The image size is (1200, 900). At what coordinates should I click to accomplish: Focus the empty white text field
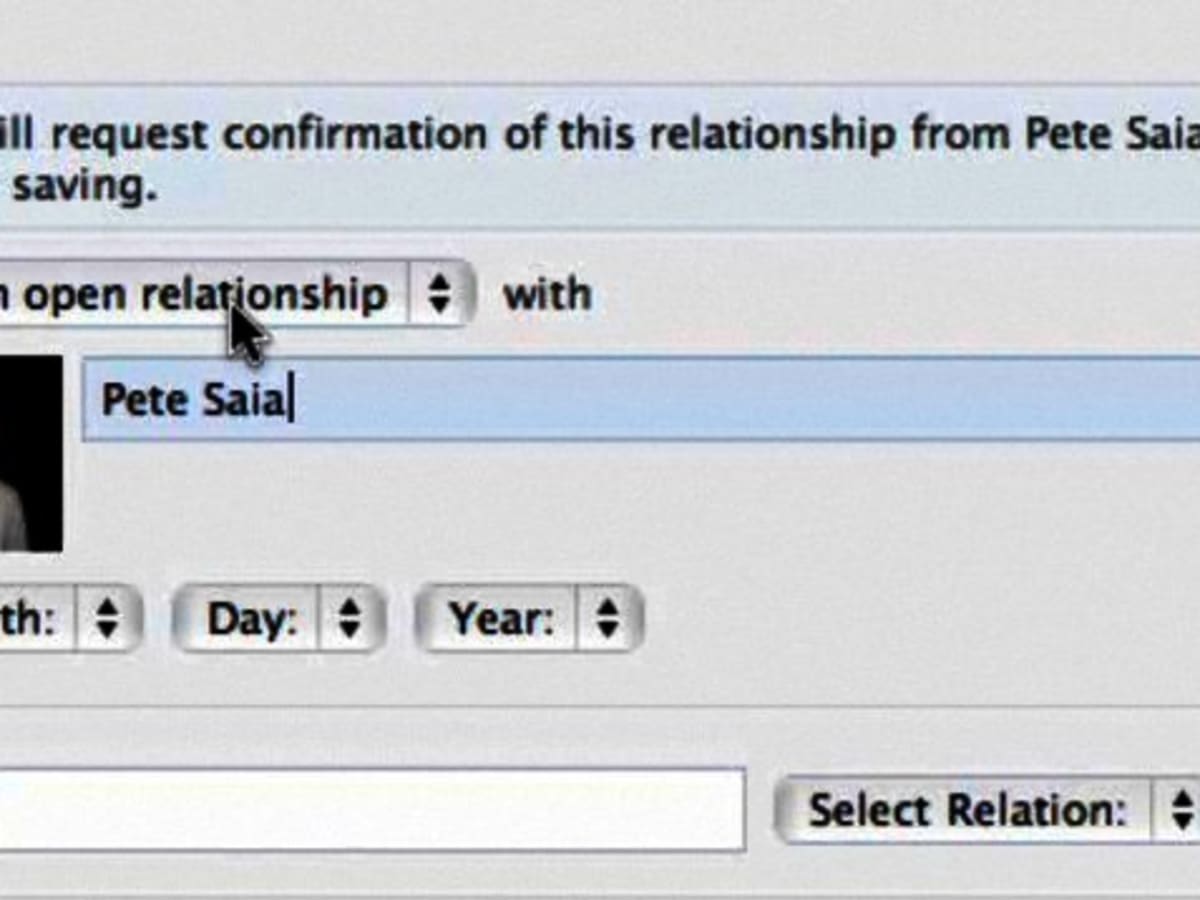[x=372, y=809]
